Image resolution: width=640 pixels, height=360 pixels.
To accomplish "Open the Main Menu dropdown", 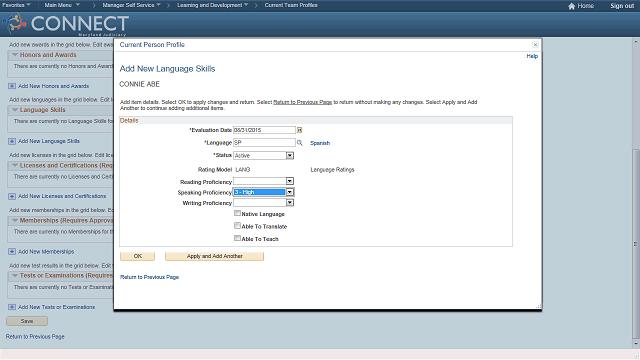I will (62, 5).
